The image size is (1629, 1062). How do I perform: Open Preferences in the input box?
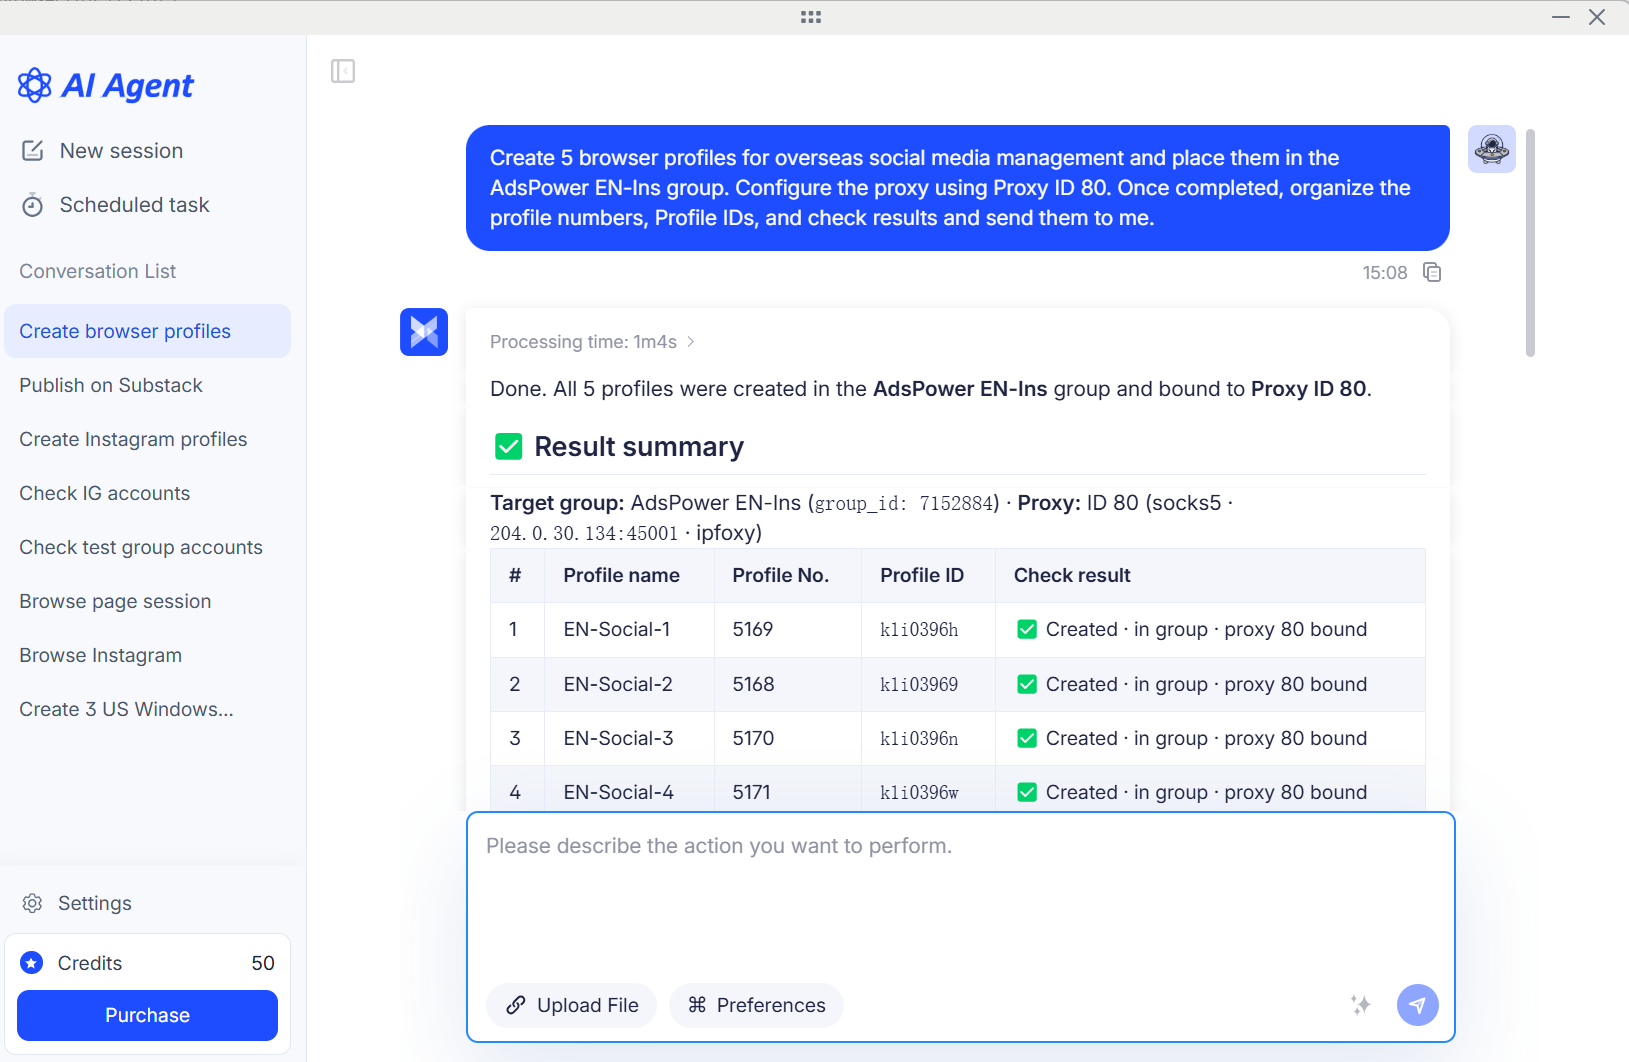[x=756, y=1005]
